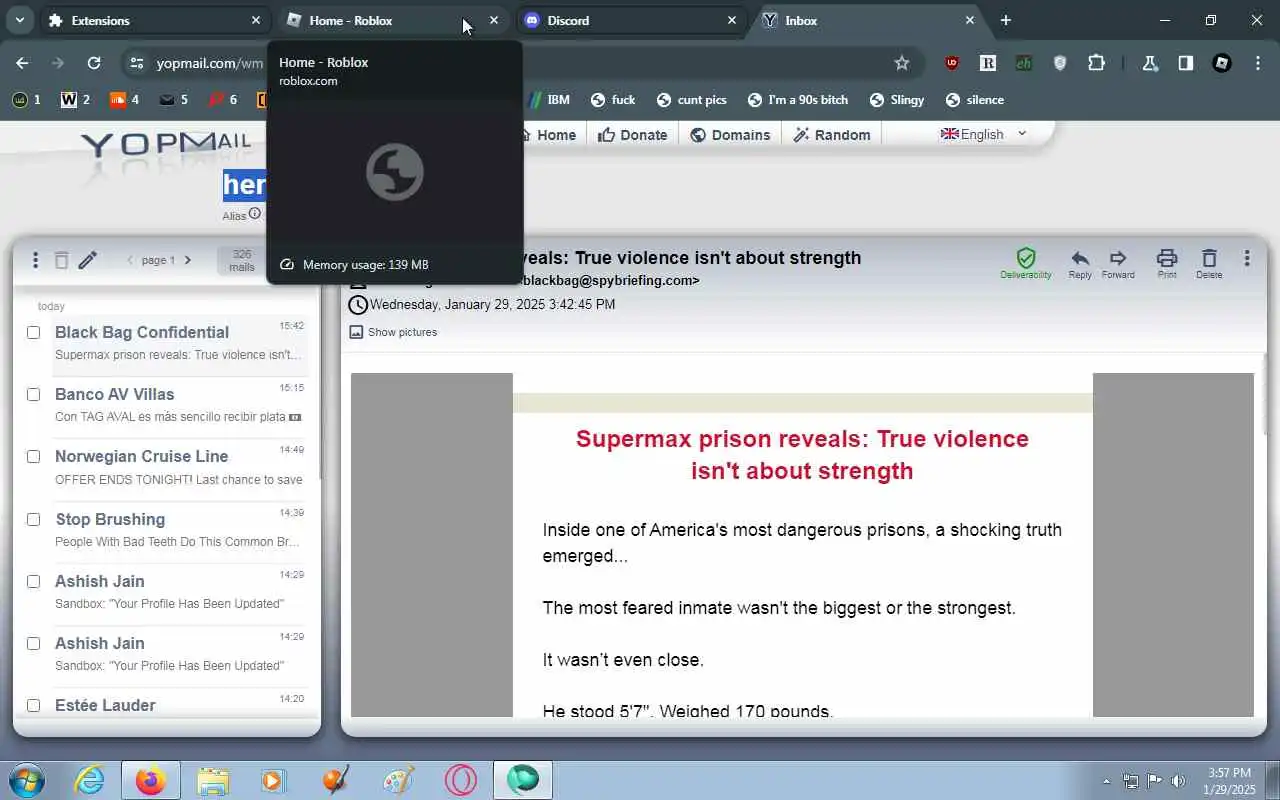Check Deliverability of the open email

point(1026,264)
